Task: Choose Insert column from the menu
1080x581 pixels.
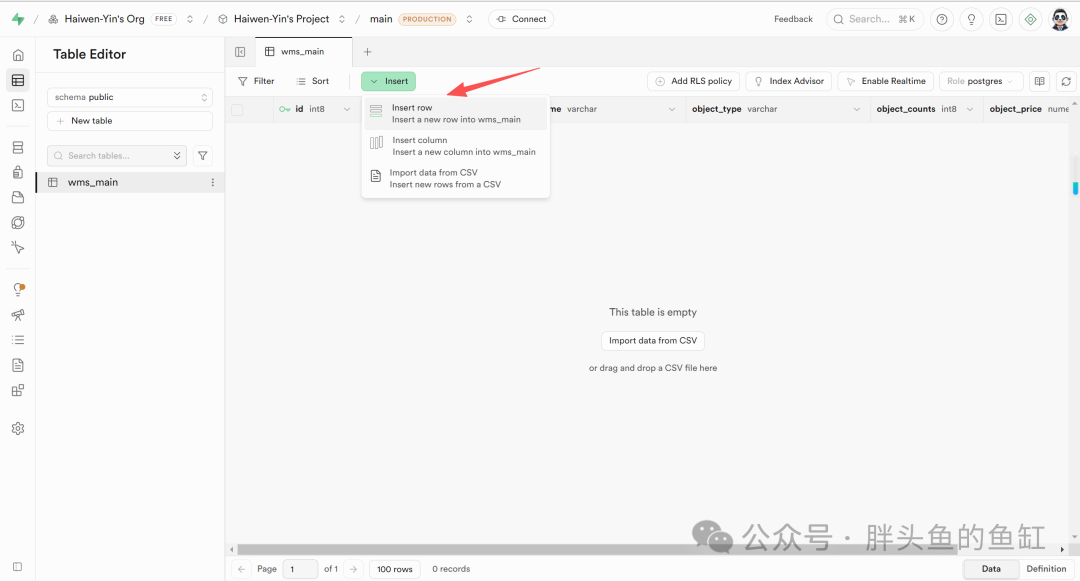Action: point(456,146)
